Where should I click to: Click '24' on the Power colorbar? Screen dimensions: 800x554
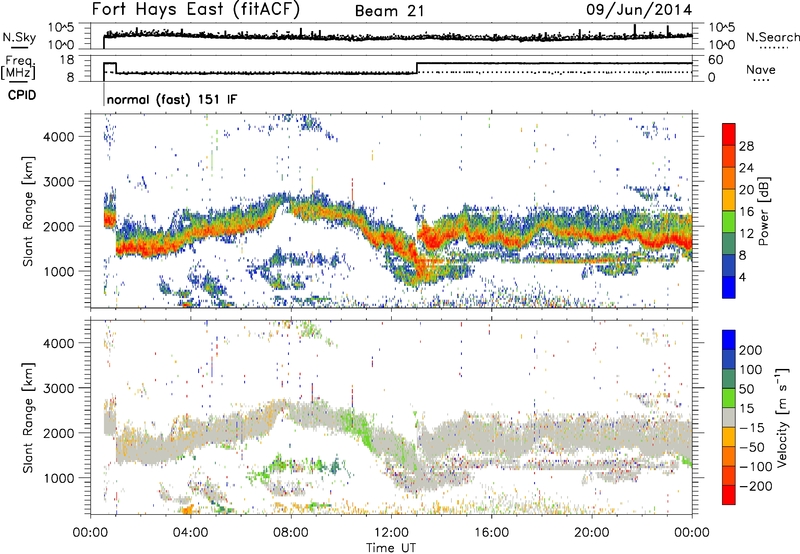coord(746,168)
